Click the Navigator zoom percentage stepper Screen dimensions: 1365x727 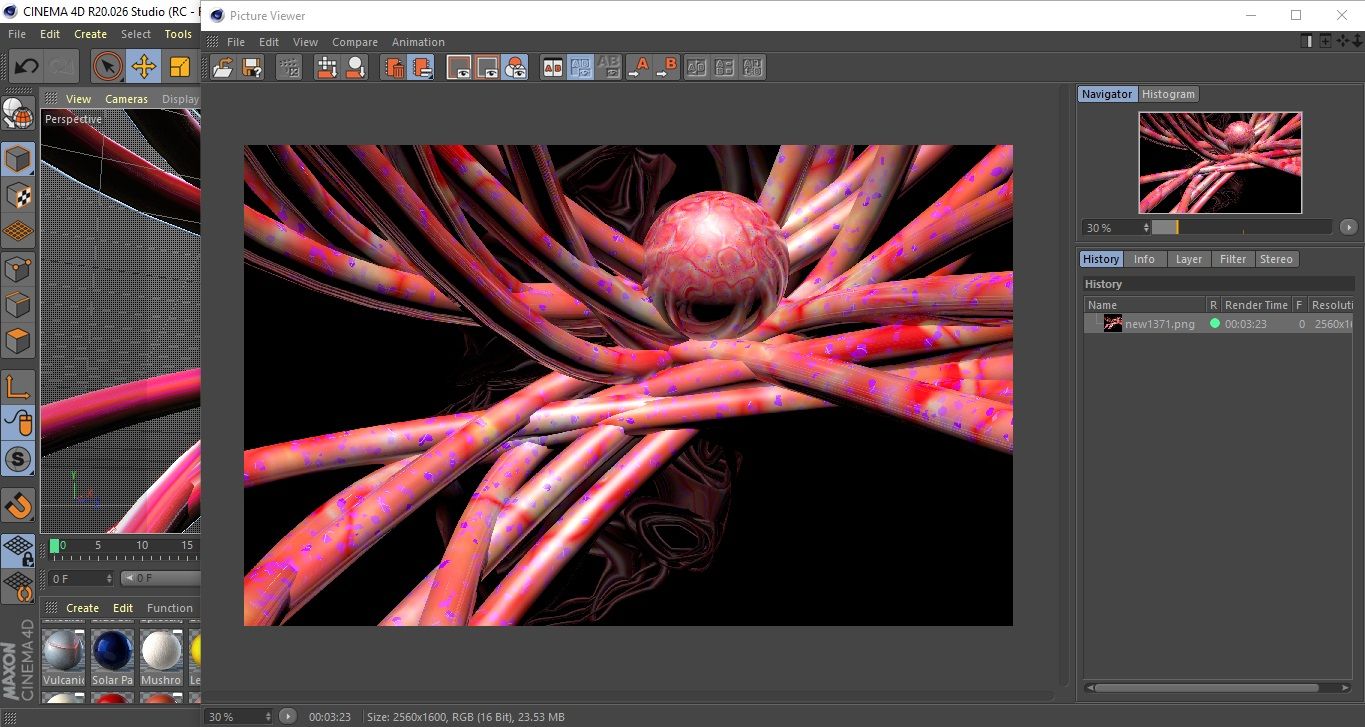tap(1146, 227)
